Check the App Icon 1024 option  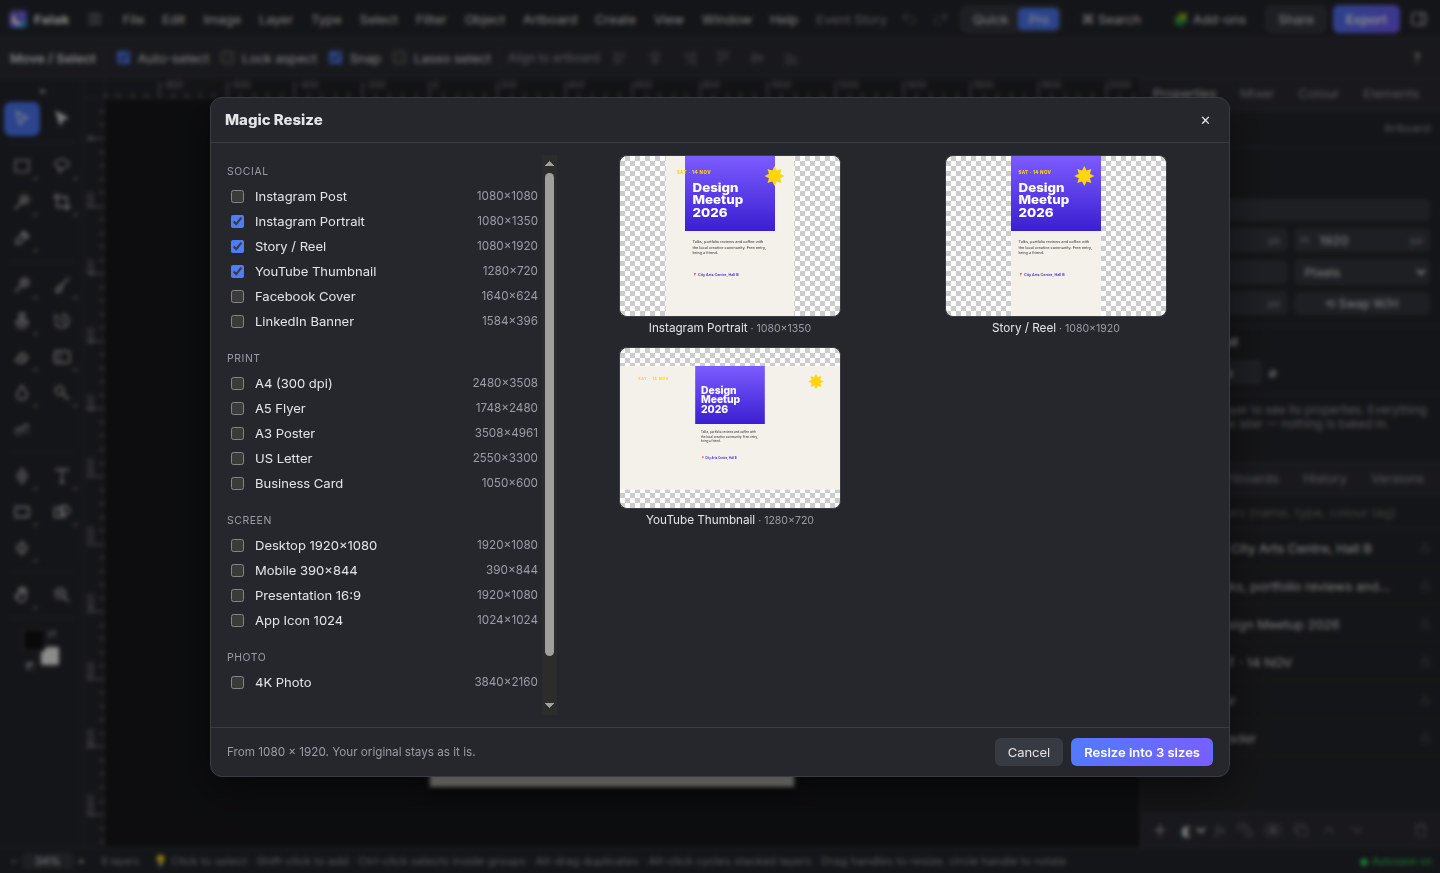click(237, 620)
